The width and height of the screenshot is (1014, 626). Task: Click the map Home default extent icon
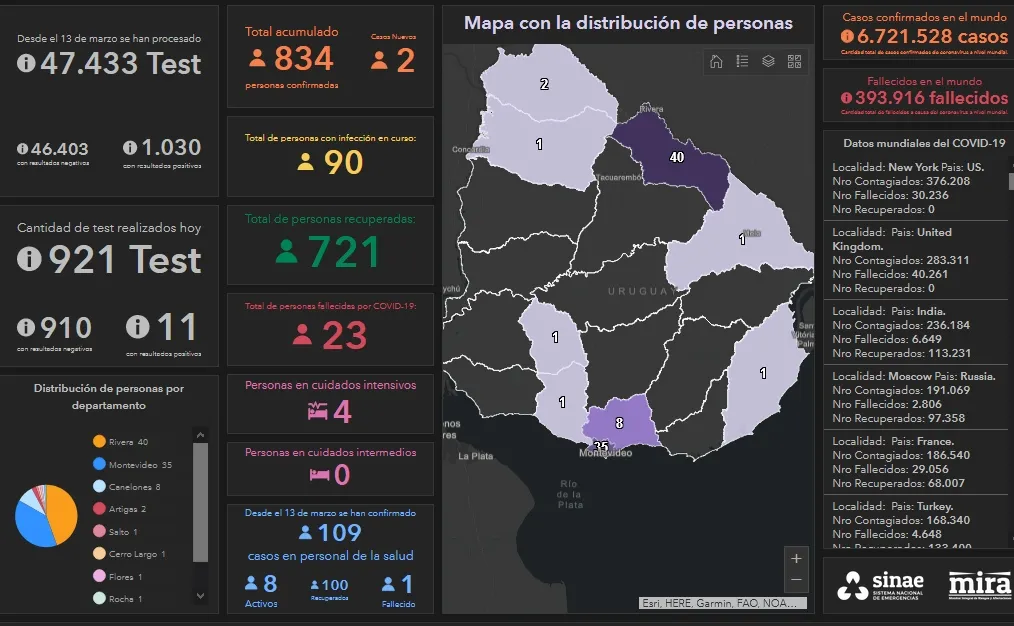(716, 61)
